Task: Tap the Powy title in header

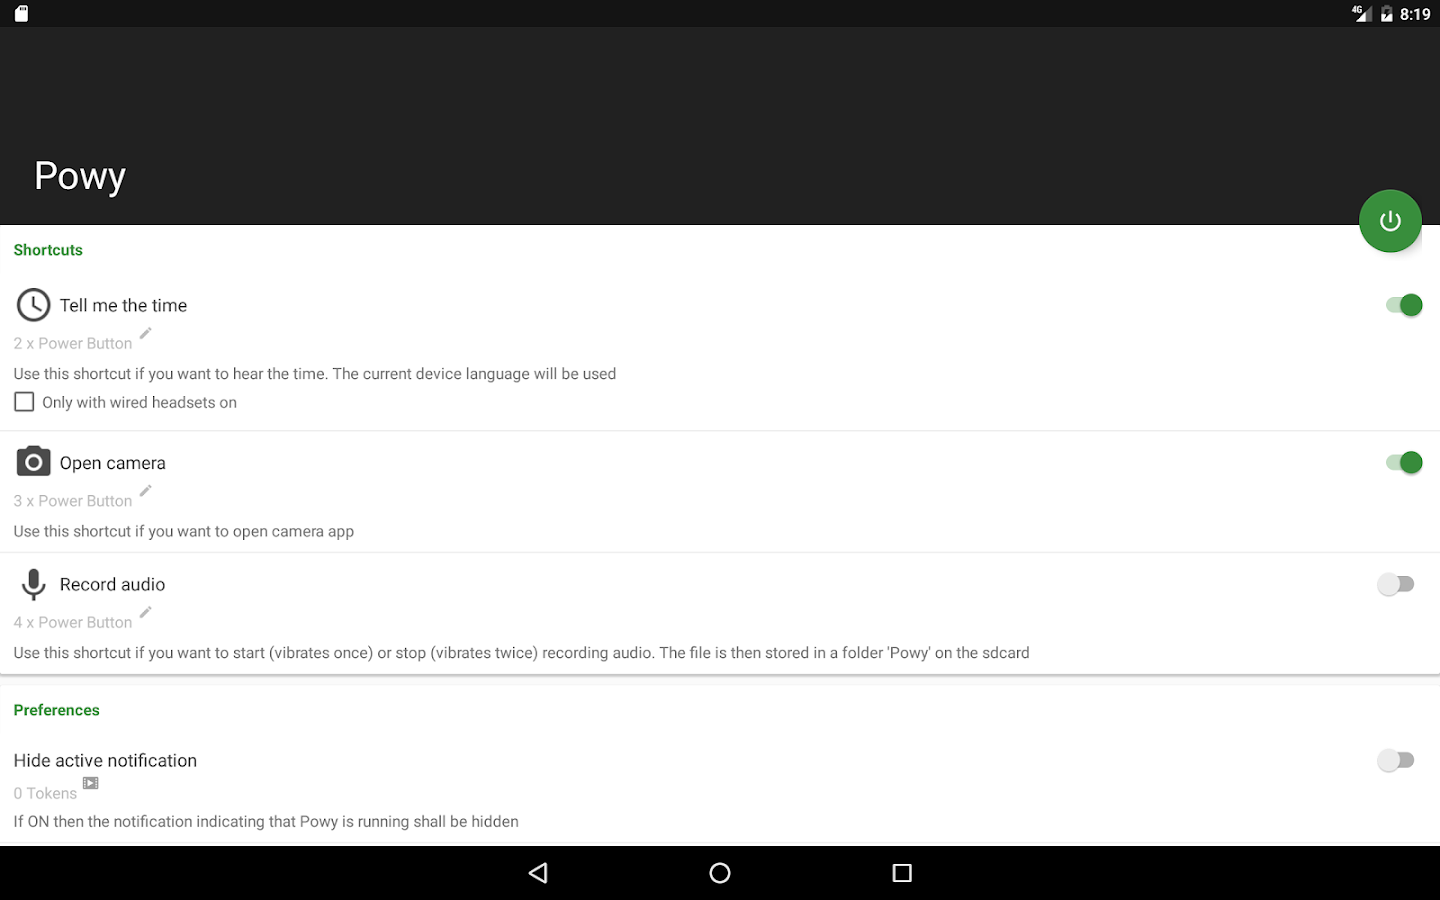Action: 80,176
